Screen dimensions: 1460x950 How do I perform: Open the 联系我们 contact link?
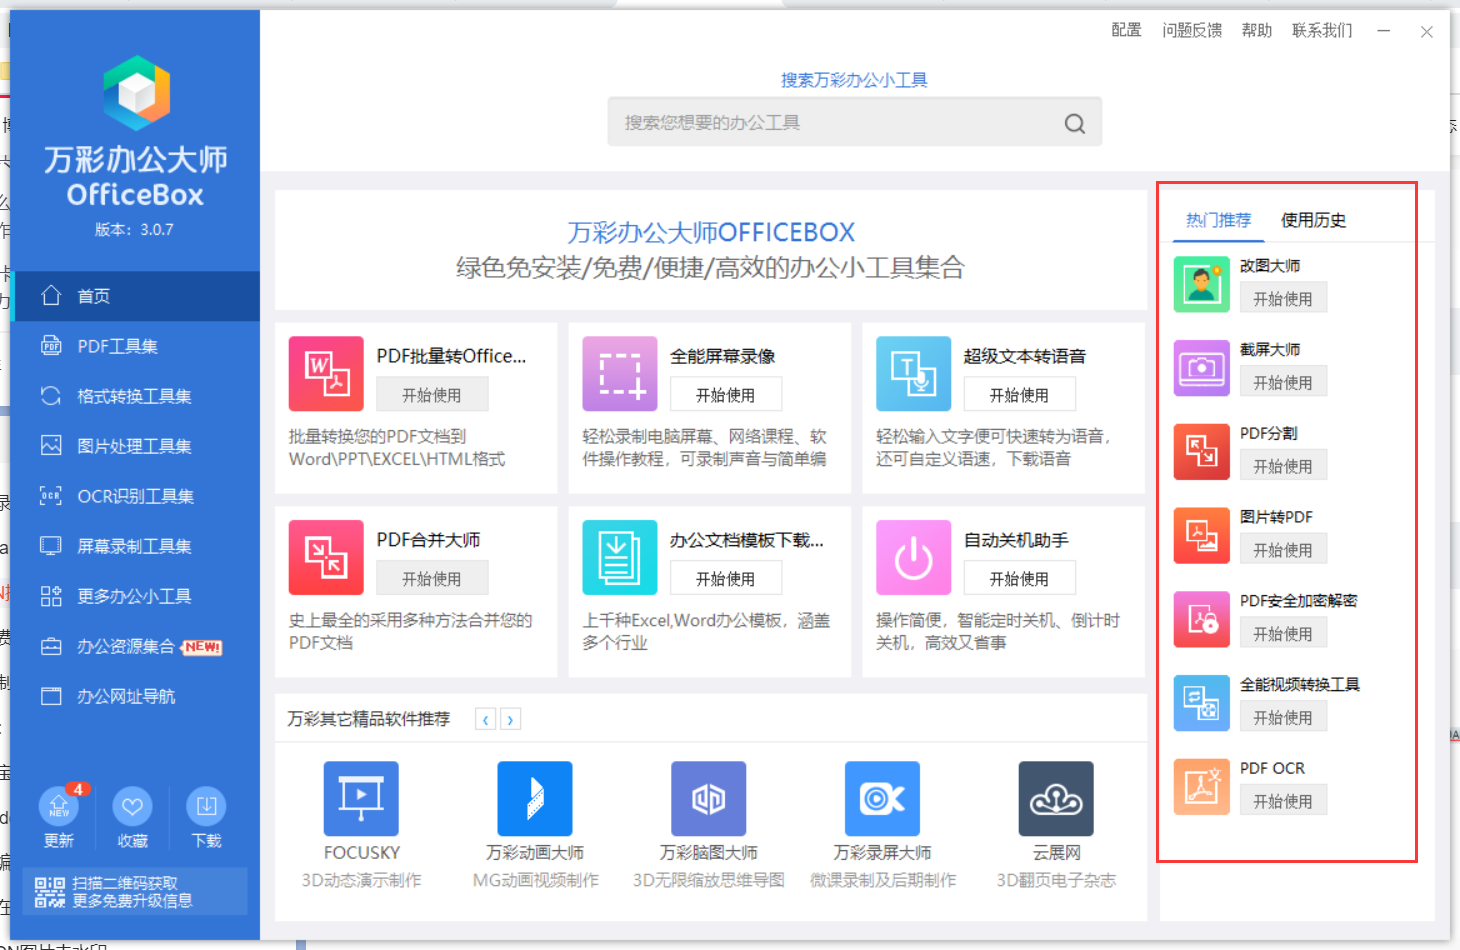click(1322, 30)
